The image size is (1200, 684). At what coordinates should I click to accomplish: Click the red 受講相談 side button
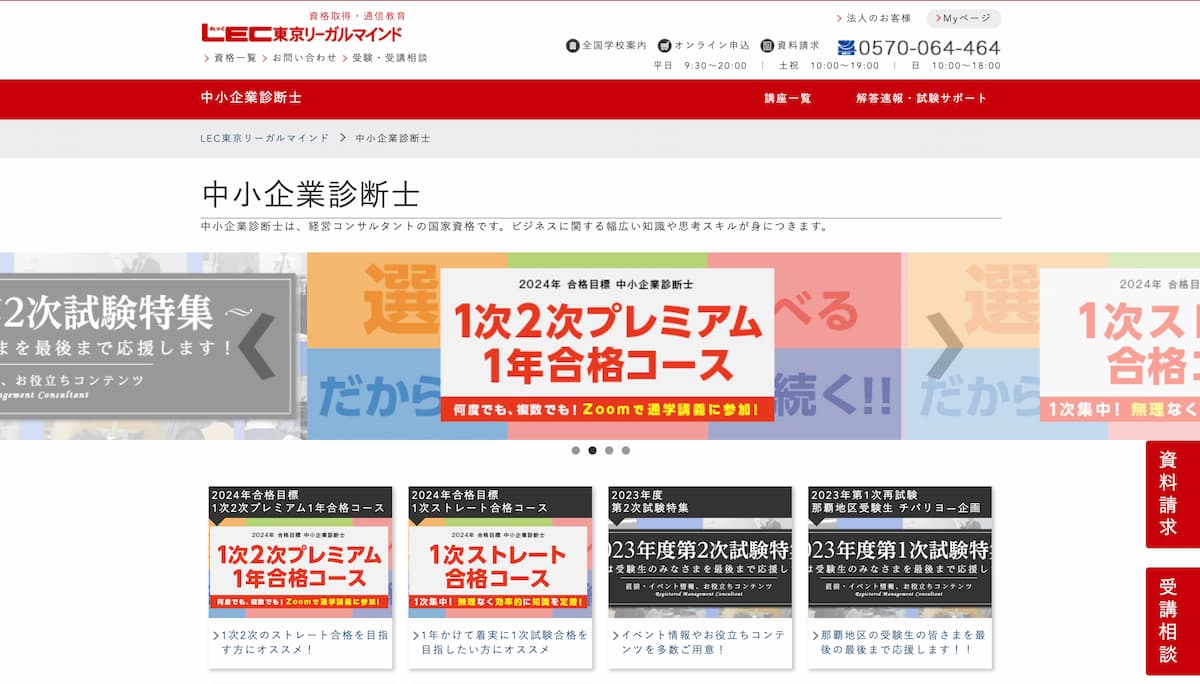click(1173, 621)
